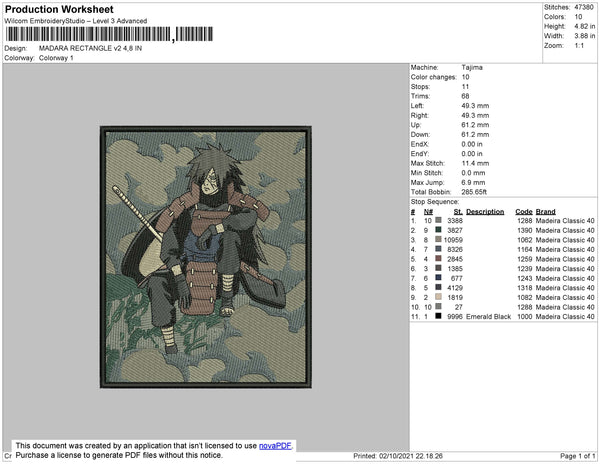This screenshot has height=464, width=600.
Task: Click the 'Production Worksheet' title
Action: [59, 10]
